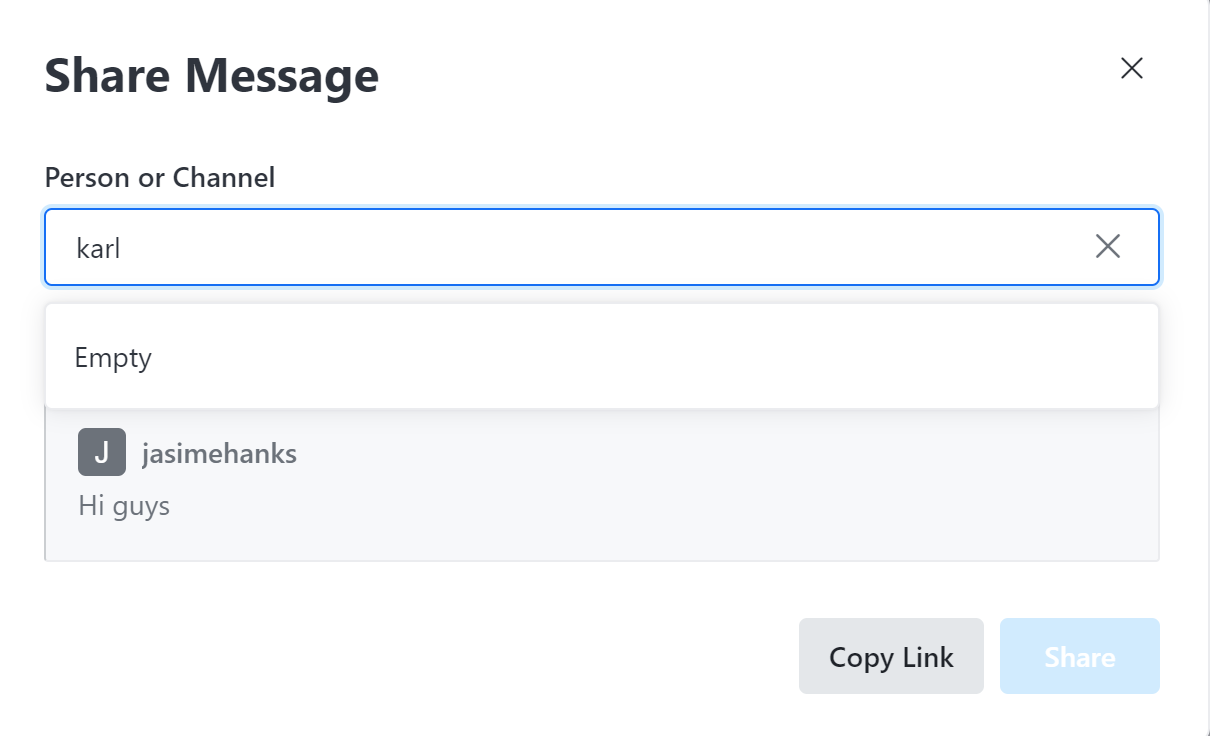The width and height of the screenshot is (1210, 736).
Task: Click blank space in the suggestions dropdown panel
Action: 650,357
